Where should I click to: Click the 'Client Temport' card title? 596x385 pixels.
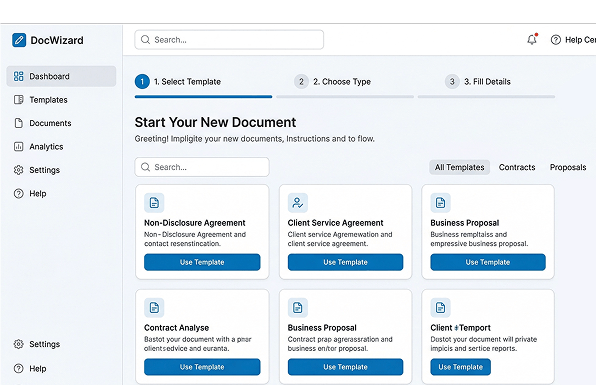point(460,328)
